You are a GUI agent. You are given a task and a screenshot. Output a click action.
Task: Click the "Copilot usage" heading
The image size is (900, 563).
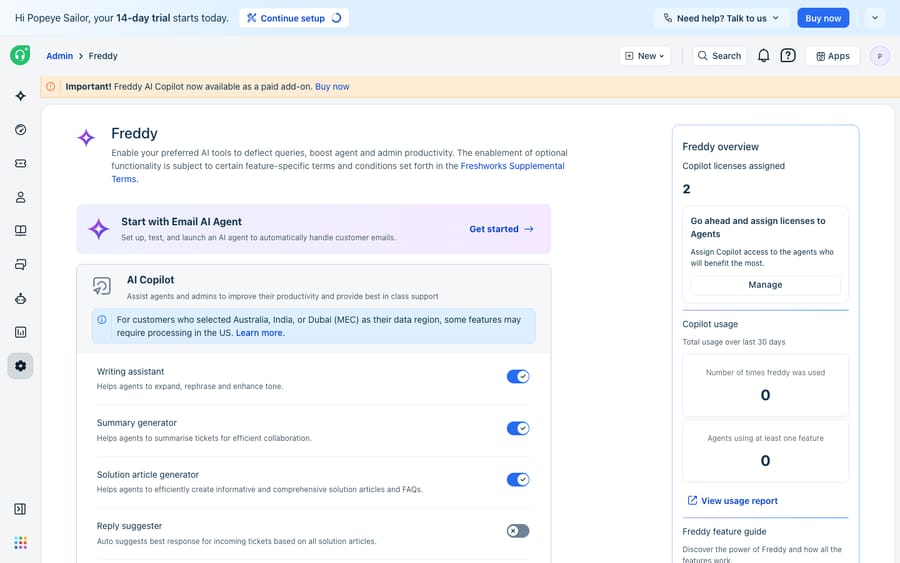[710, 324]
